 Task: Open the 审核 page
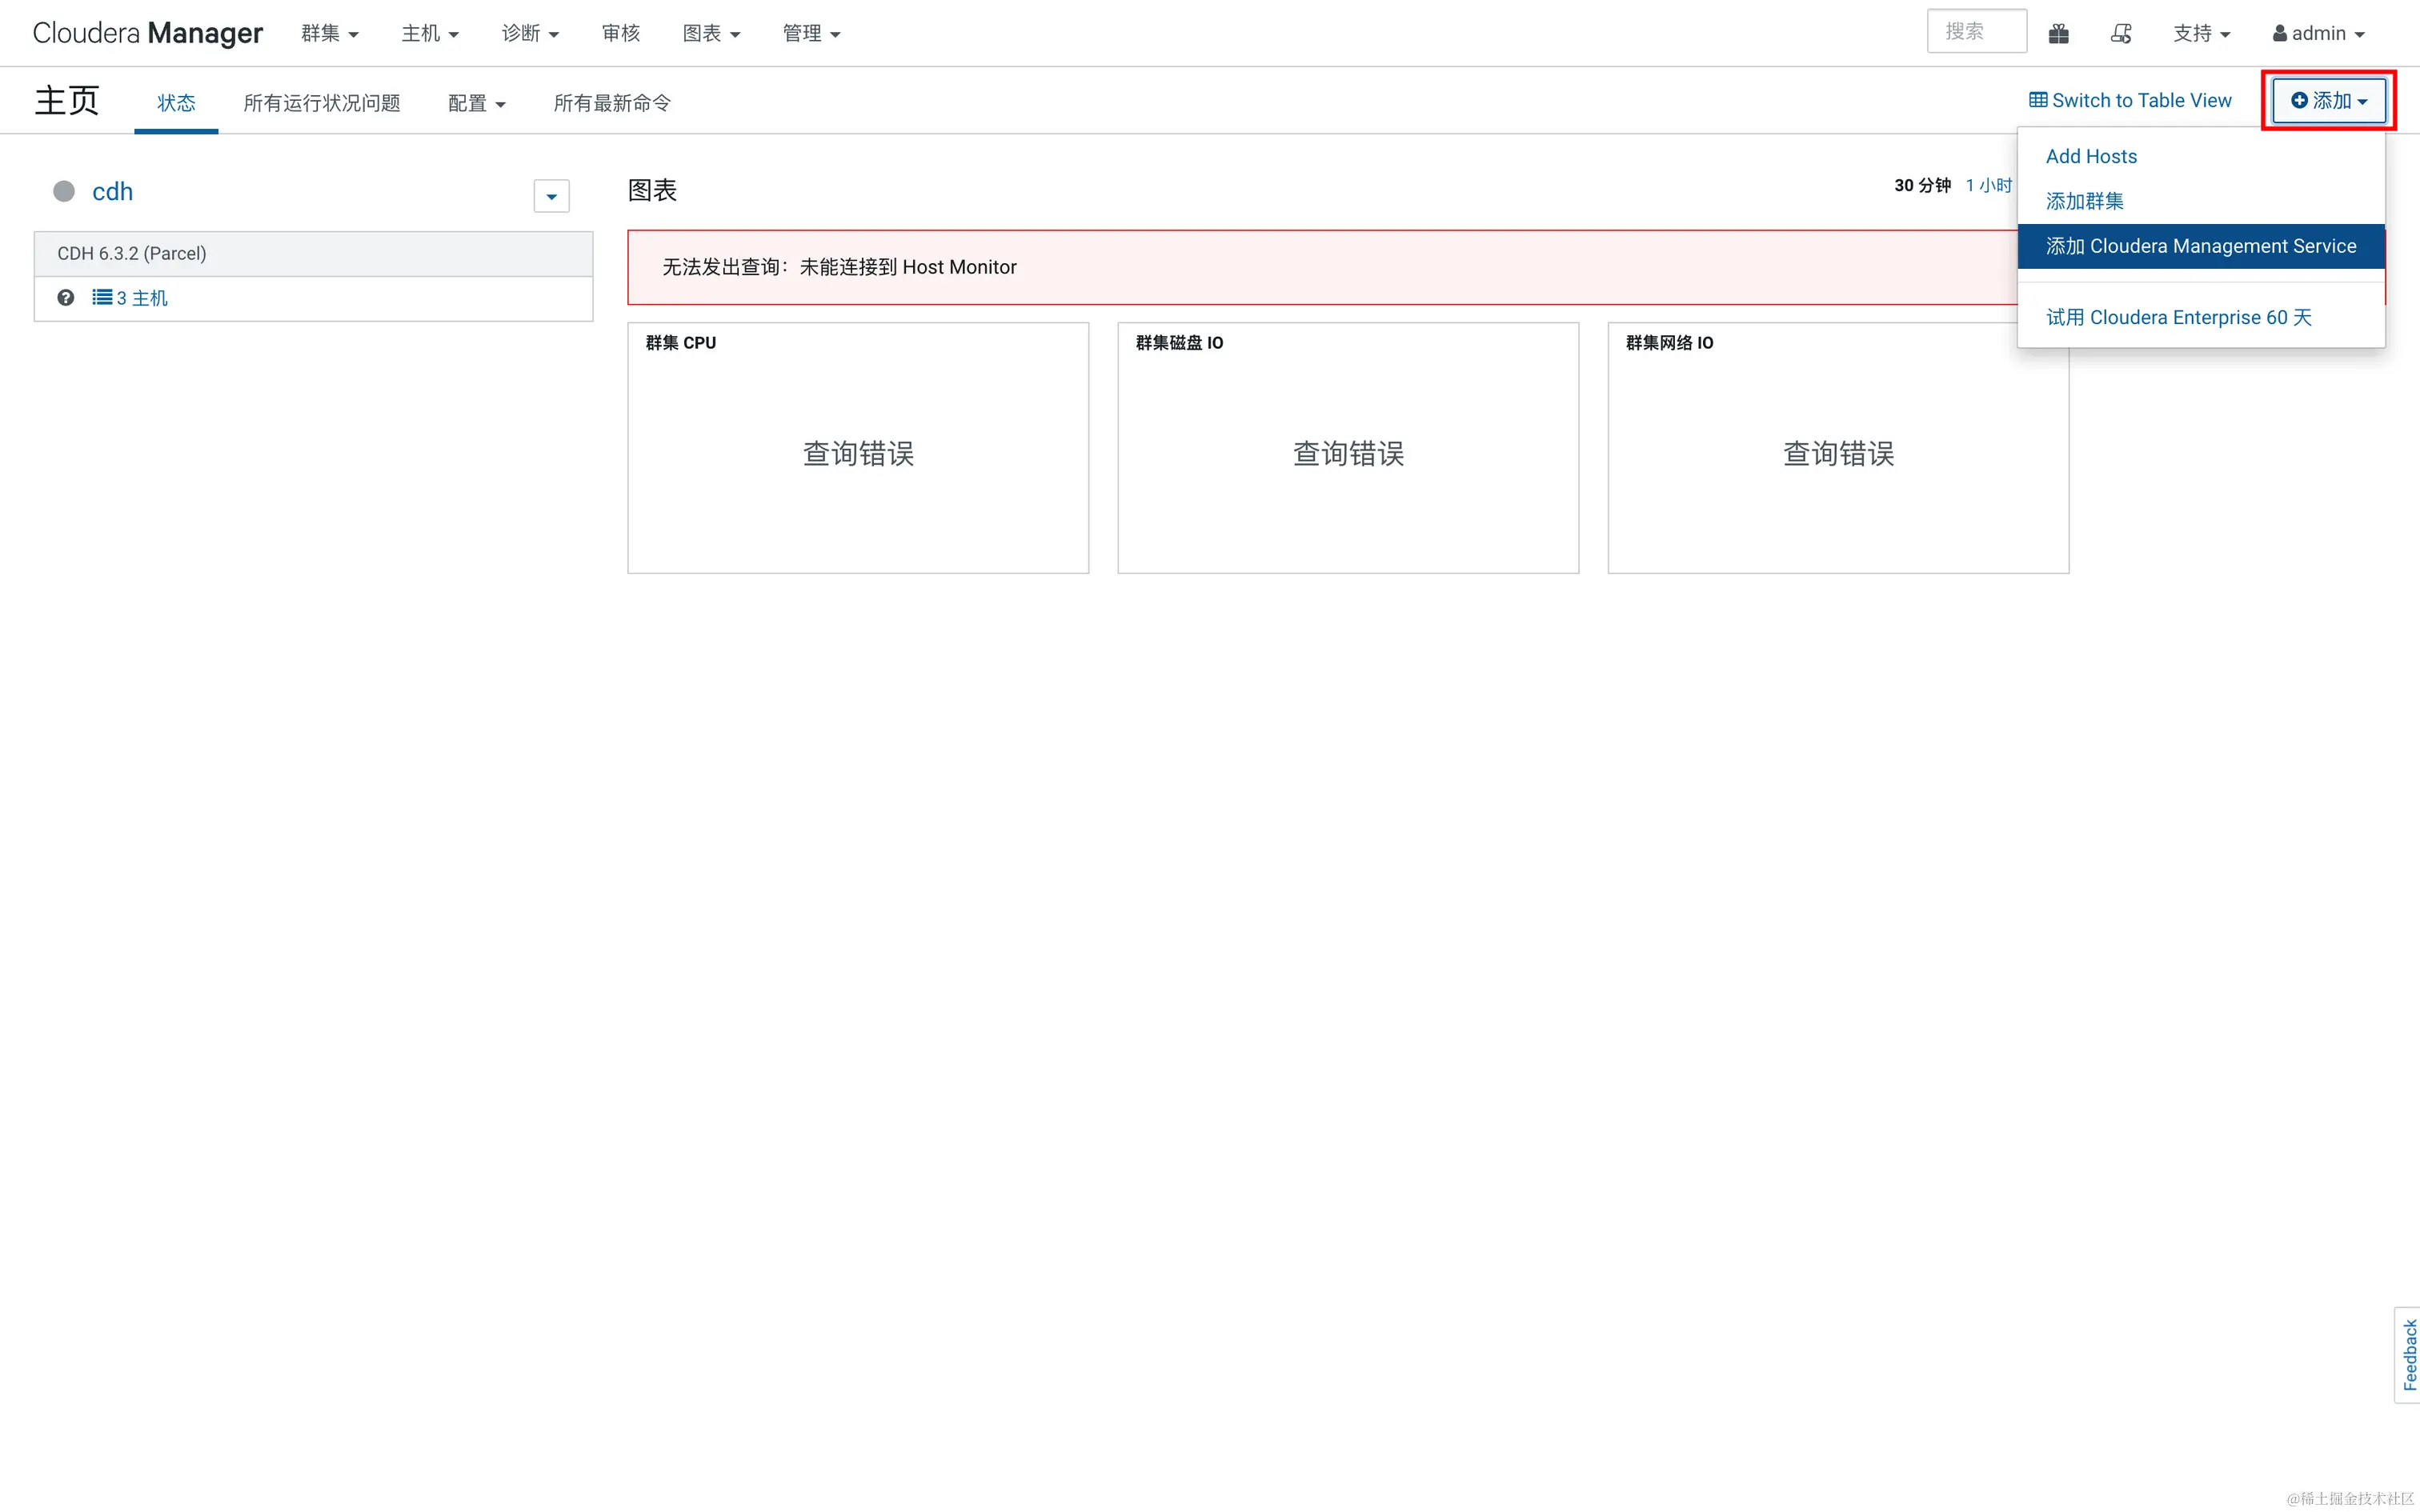click(x=620, y=33)
